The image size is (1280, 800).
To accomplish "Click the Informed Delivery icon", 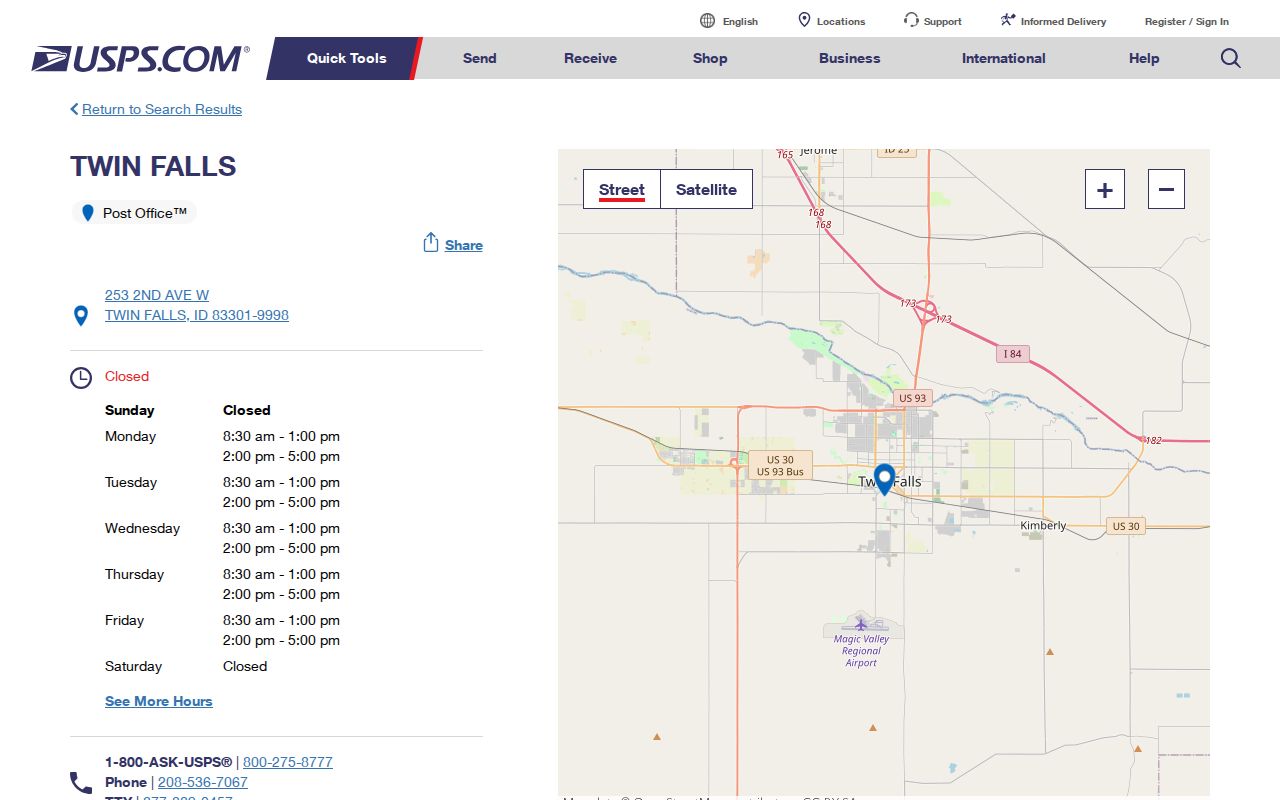I will pos(1008,20).
